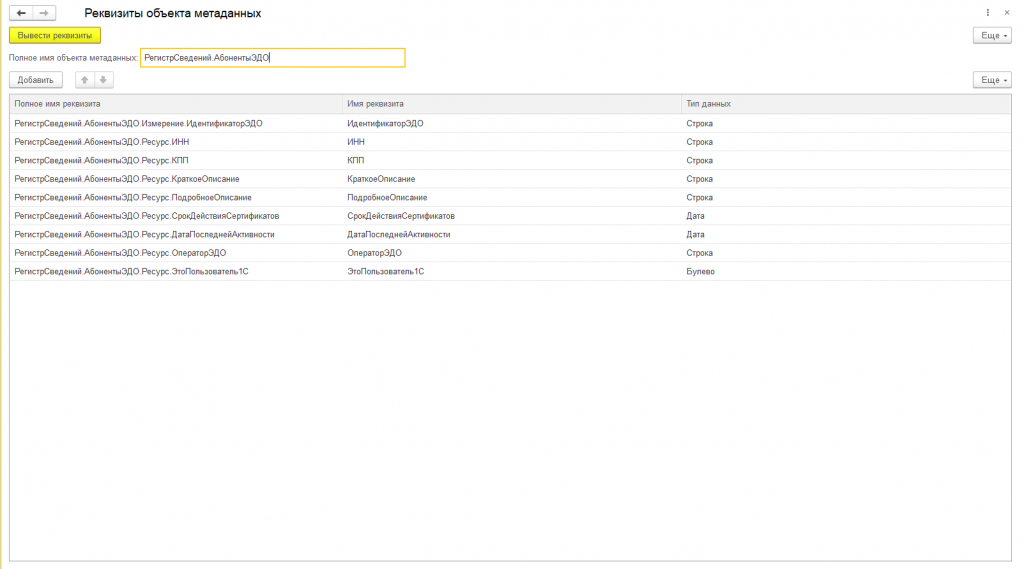This screenshot has height=569, width=1024.
Task: Go forward with the right arrow button
Action: point(44,13)
